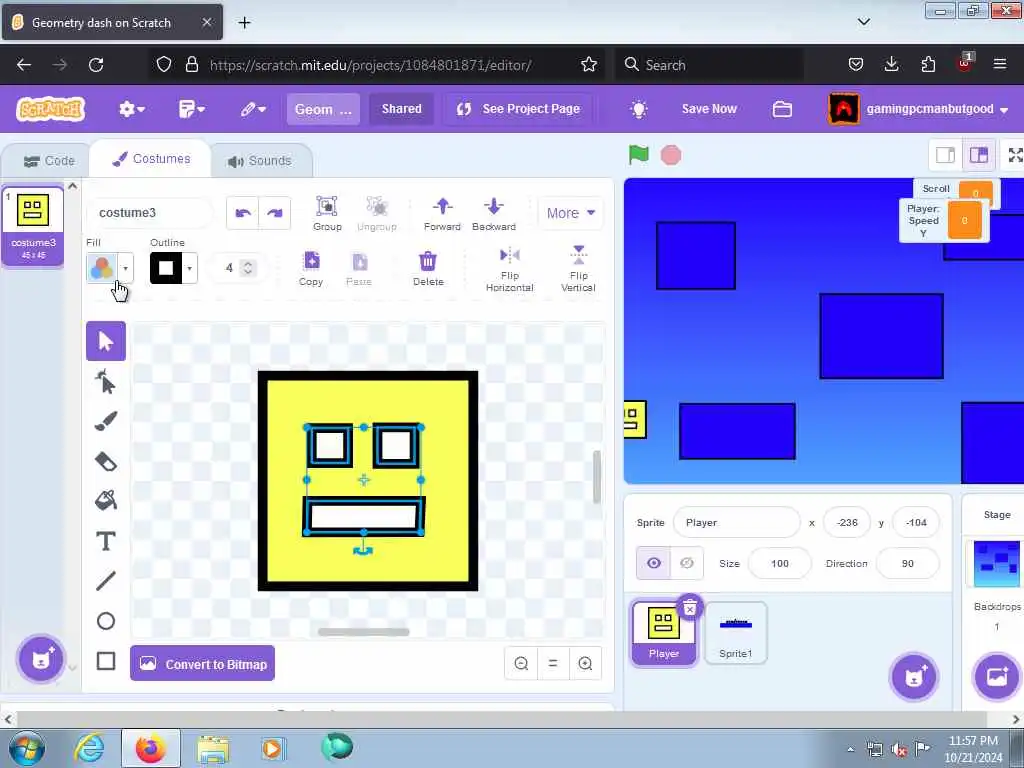Image resolution: width=1024 pixels, height=768 pixels.
Task: Switch to the Sounds tab
Action: (x=260, y=161)
